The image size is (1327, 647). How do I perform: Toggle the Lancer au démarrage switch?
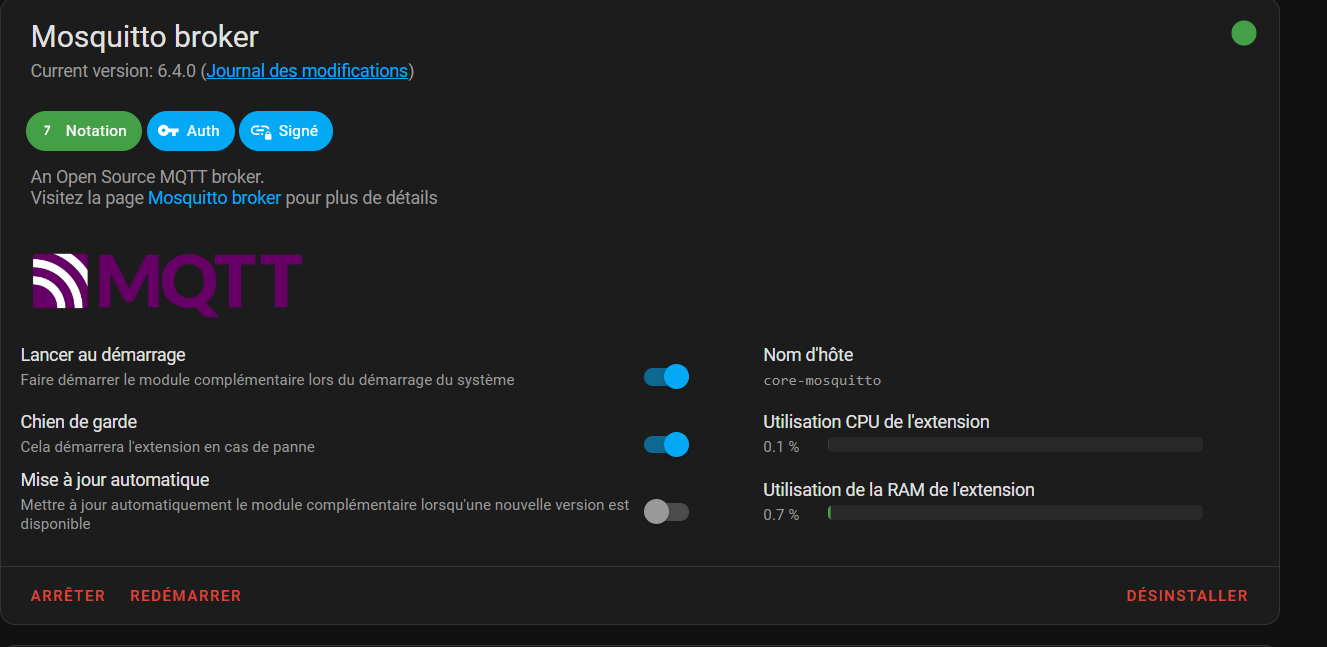666,377
